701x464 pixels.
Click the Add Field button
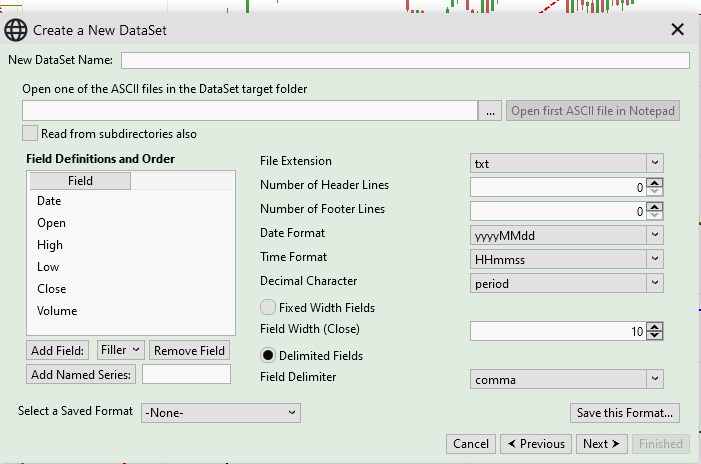(x=57, y=350)
